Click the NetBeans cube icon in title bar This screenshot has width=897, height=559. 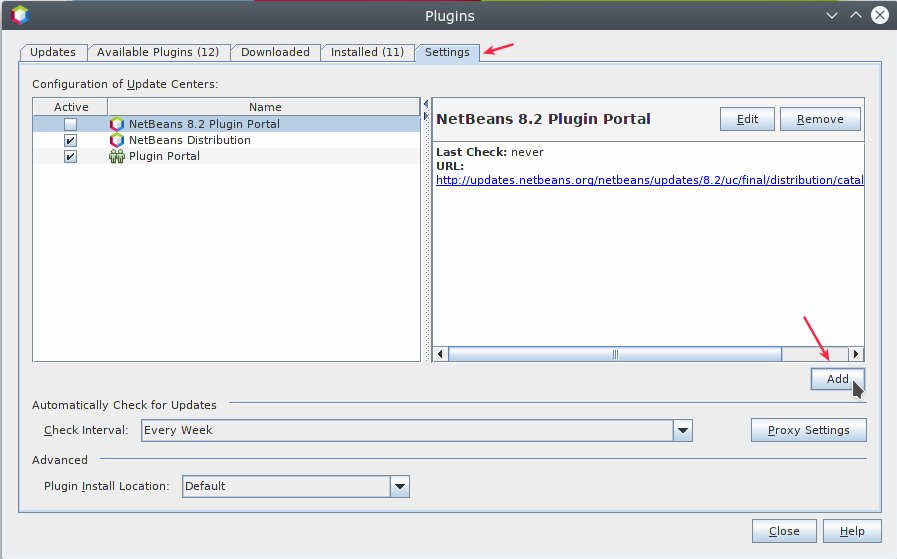point(20,15)
